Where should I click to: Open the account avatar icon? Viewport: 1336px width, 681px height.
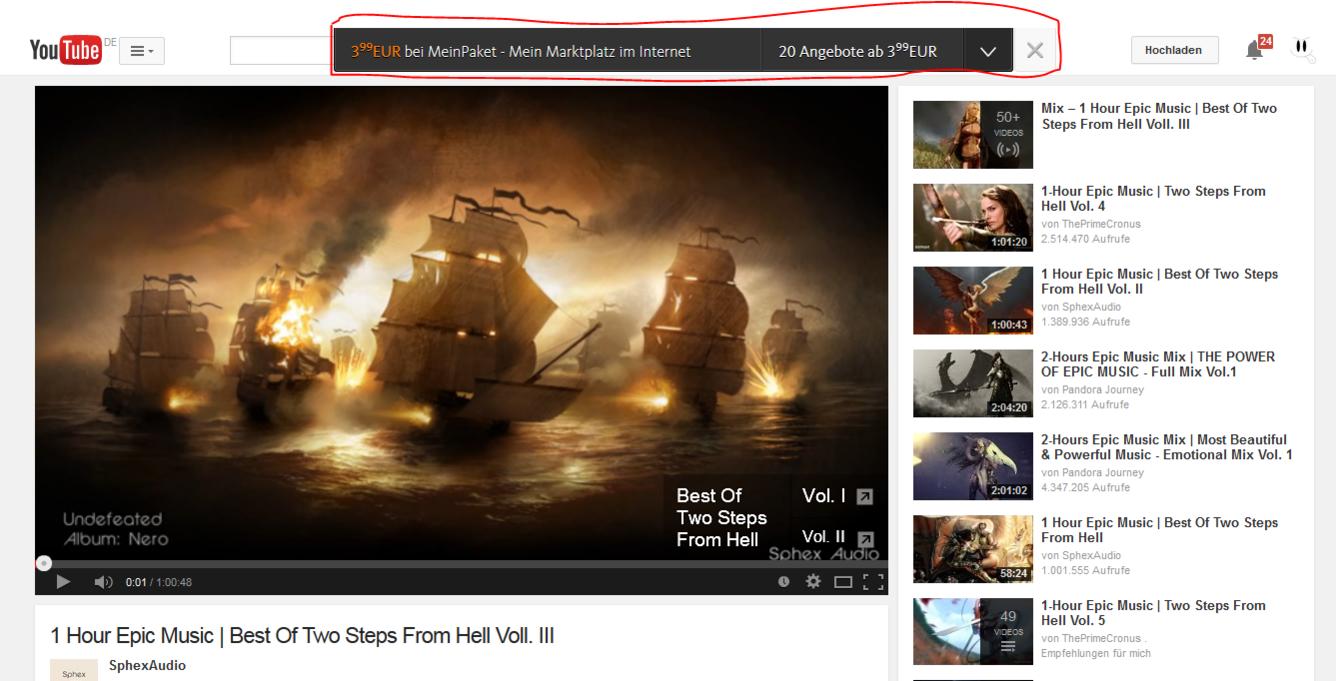click(x=1303, y=48)
